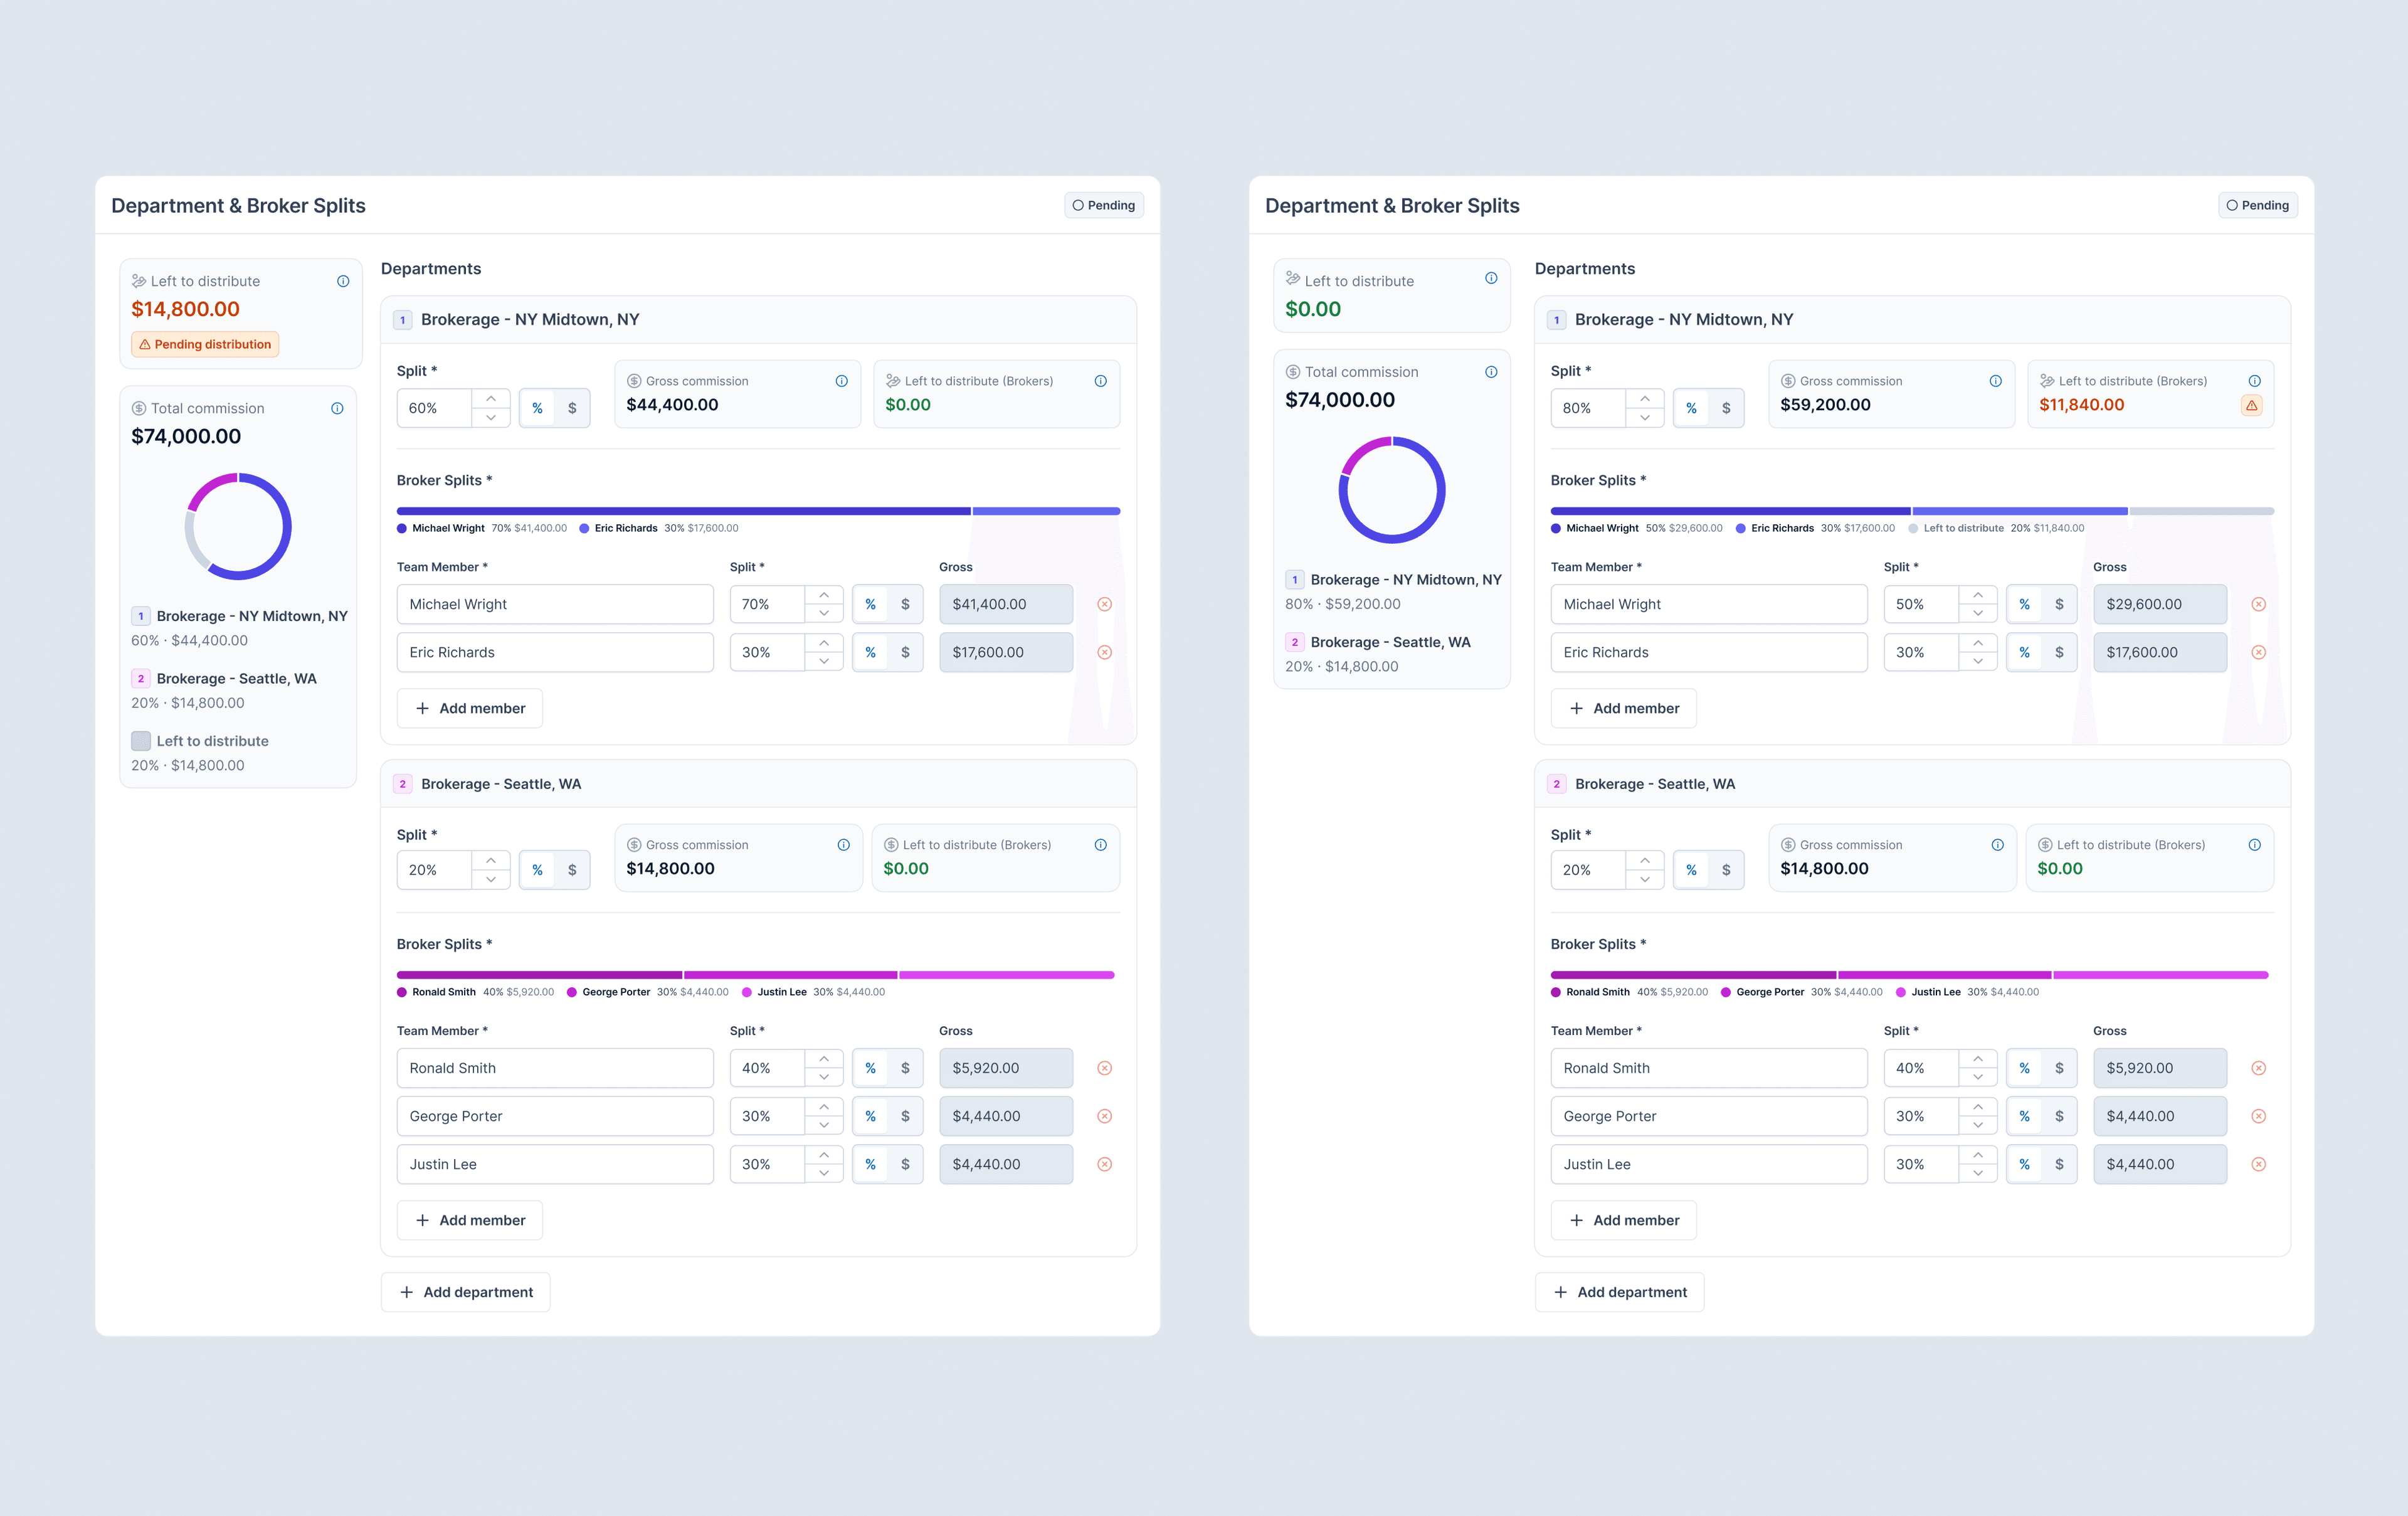Click Pending status badge in right panel
This screenshot has width=2408, height=1516.
[2258, 205]
